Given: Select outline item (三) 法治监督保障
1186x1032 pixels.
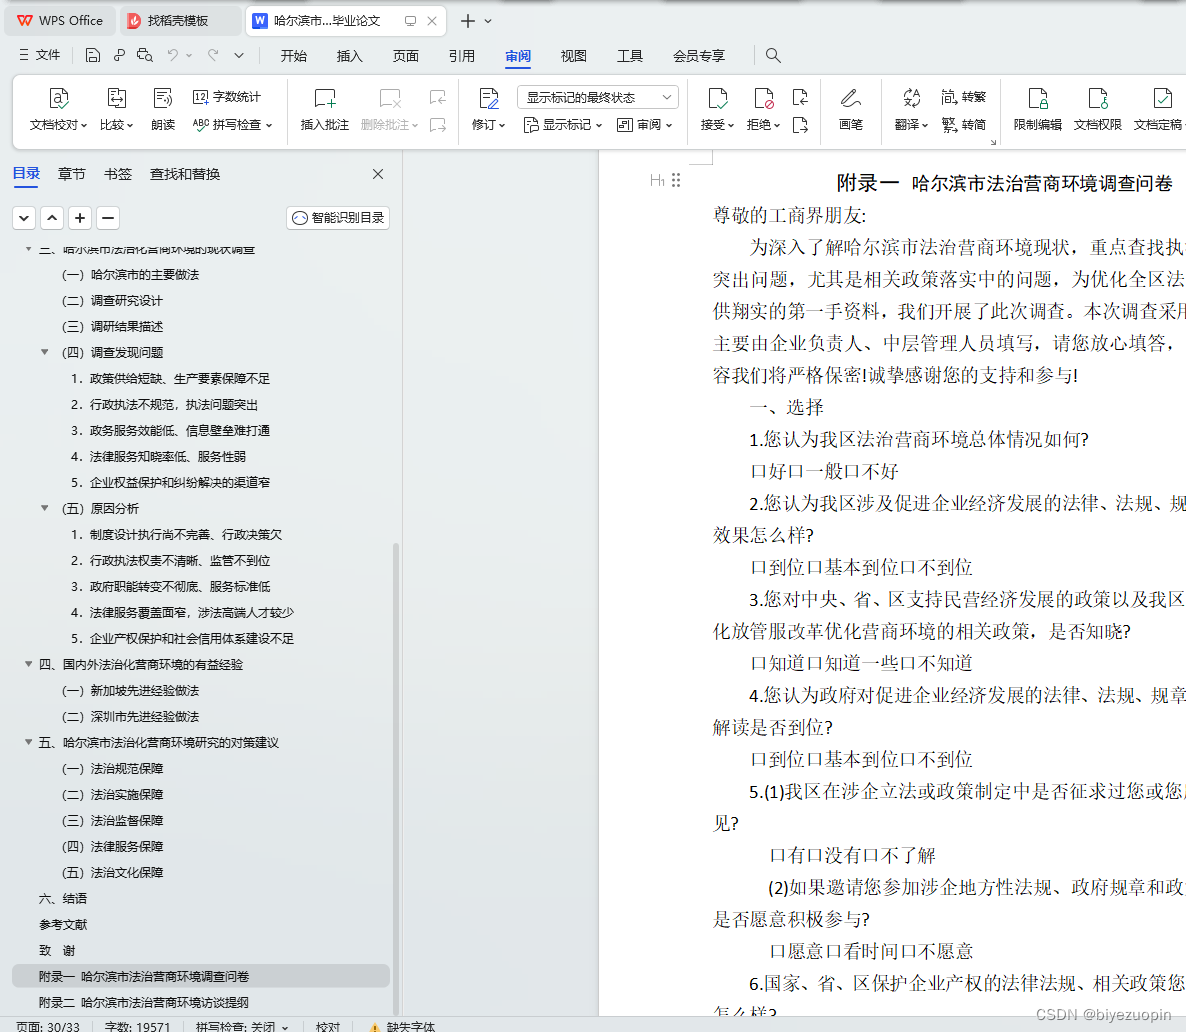Looking at the screenshot, I should (x=112, y=820).
